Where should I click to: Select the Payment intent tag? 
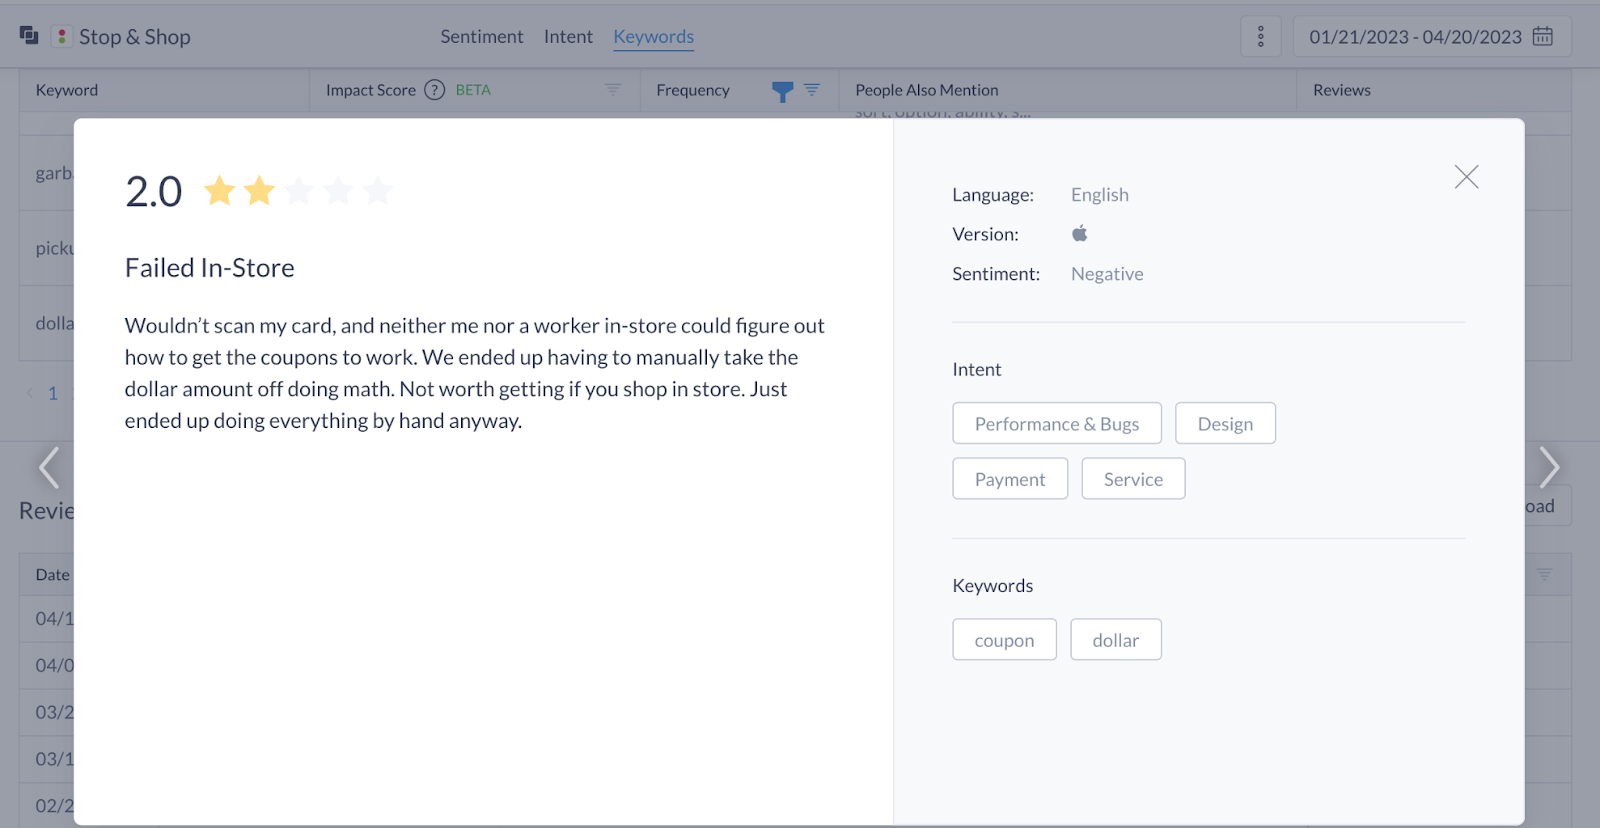tap(1010, 479)
